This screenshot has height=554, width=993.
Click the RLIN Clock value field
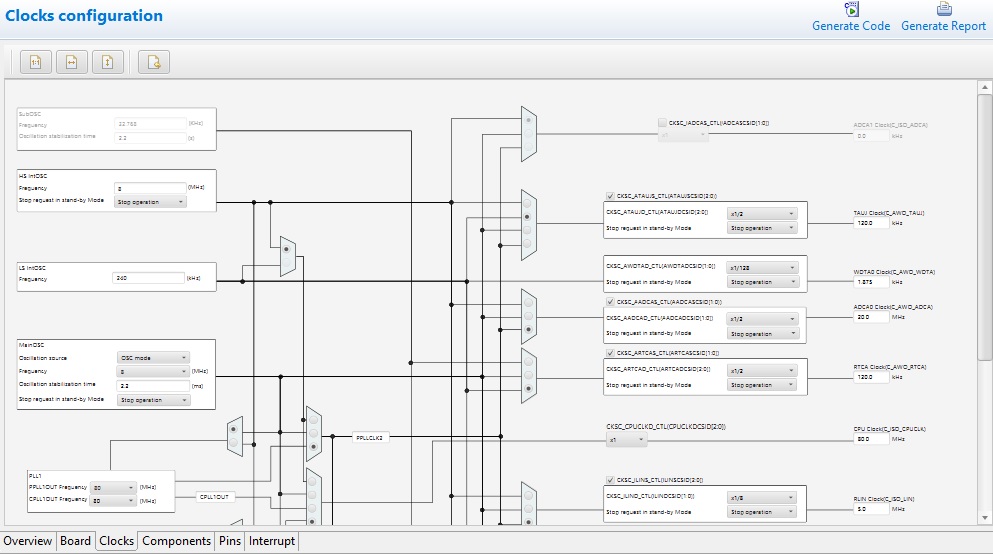(x=871, y=509)
